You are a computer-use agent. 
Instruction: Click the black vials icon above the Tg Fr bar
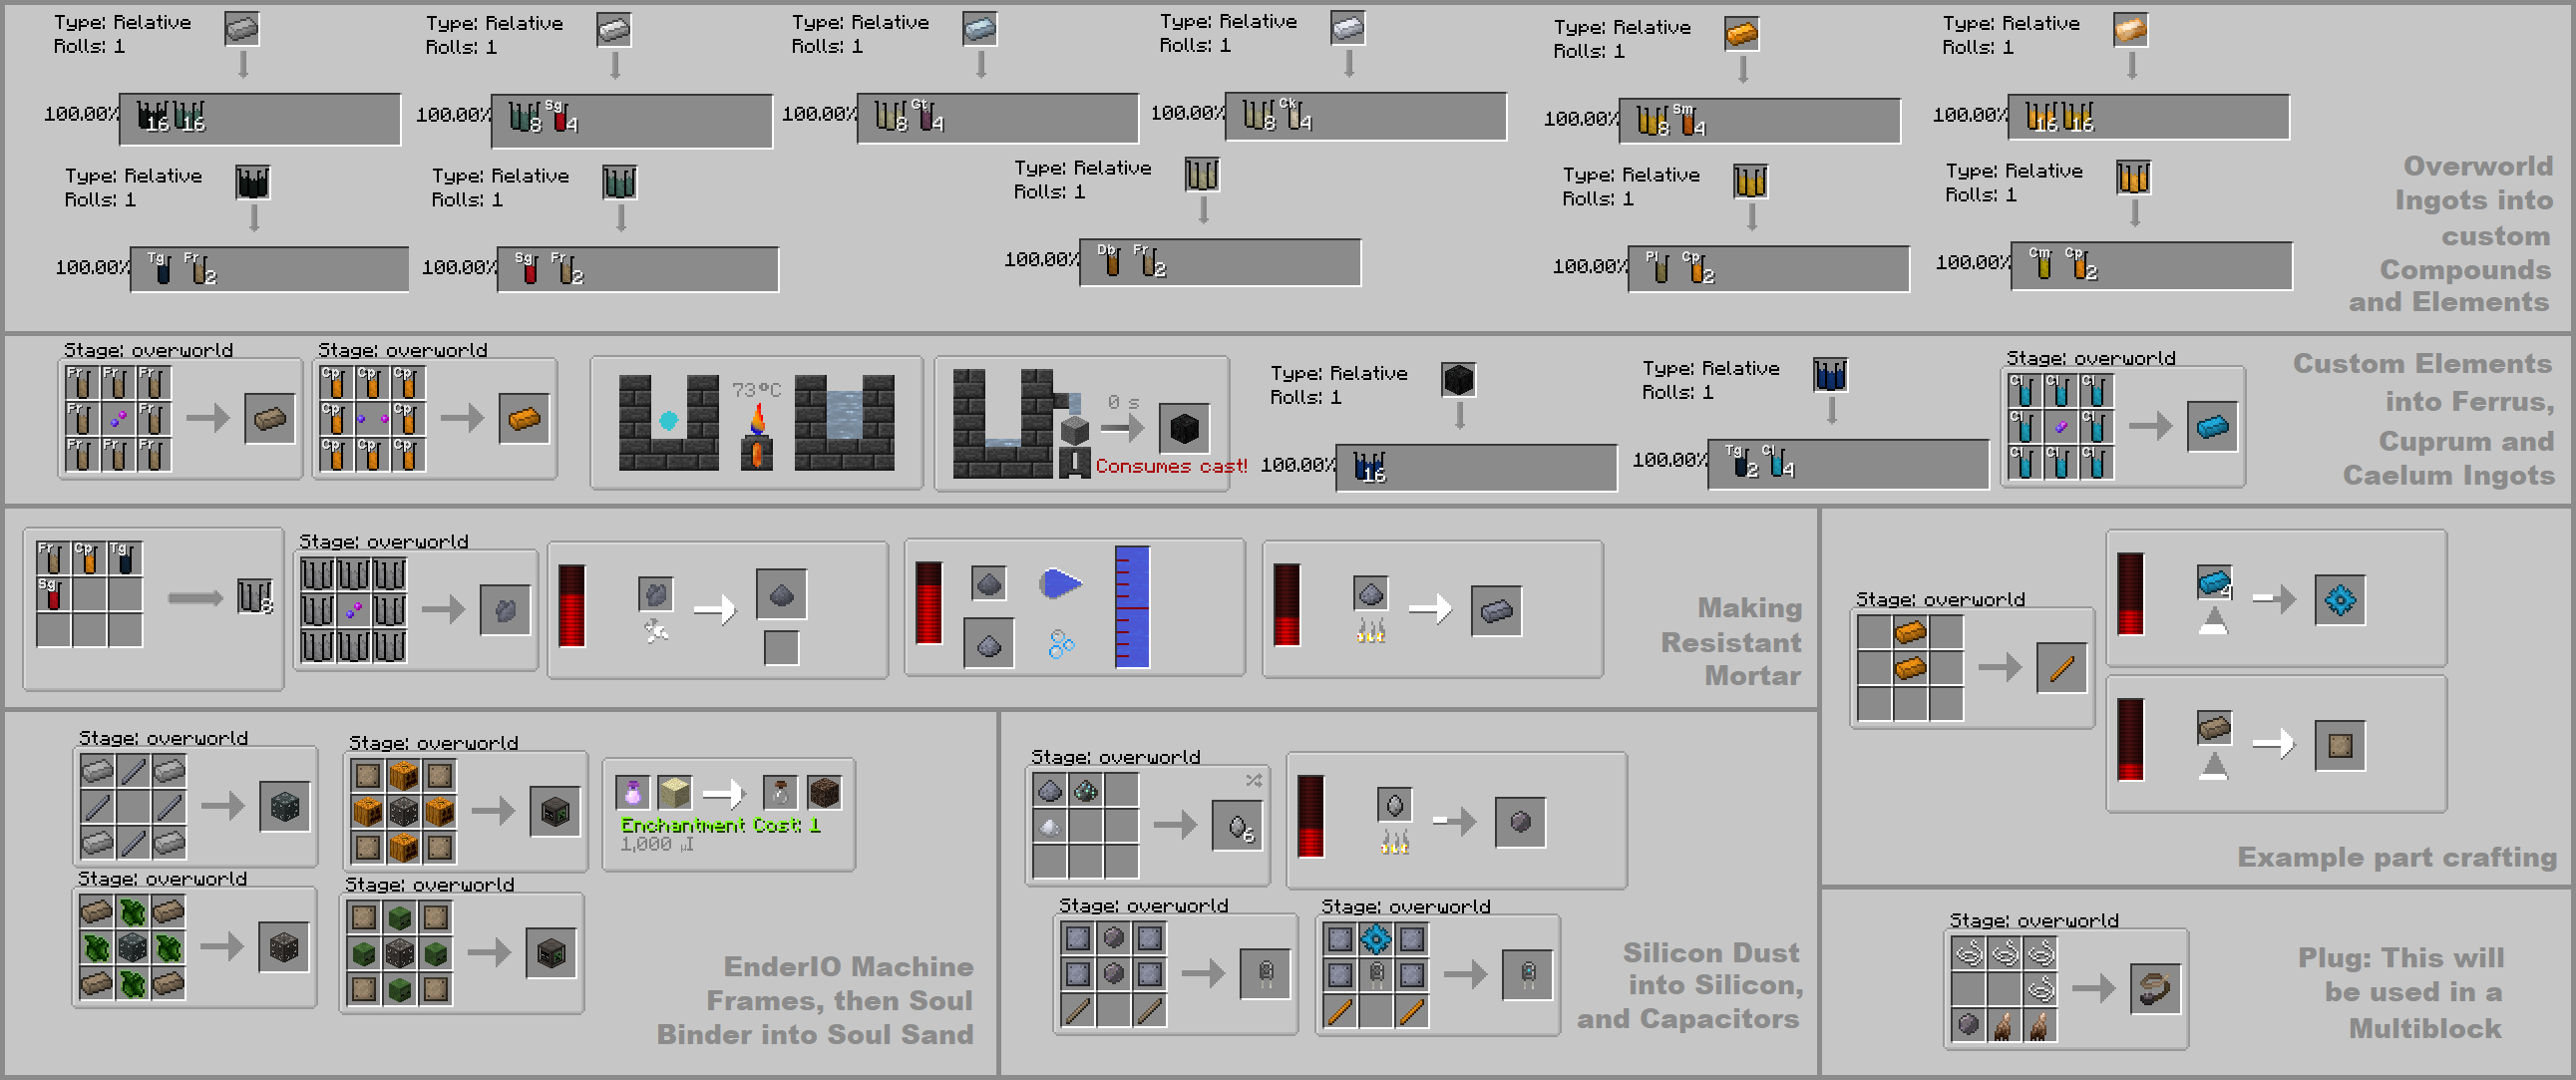pos(252,182)
